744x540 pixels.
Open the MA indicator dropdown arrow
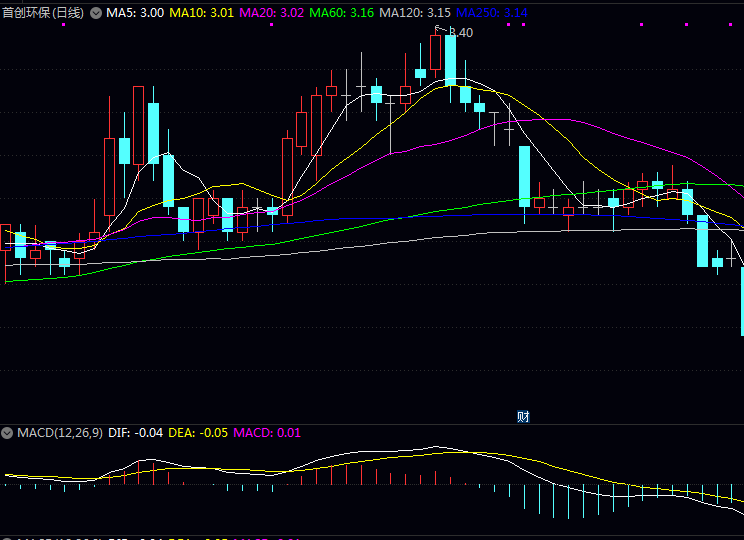[x=96, y=13]
